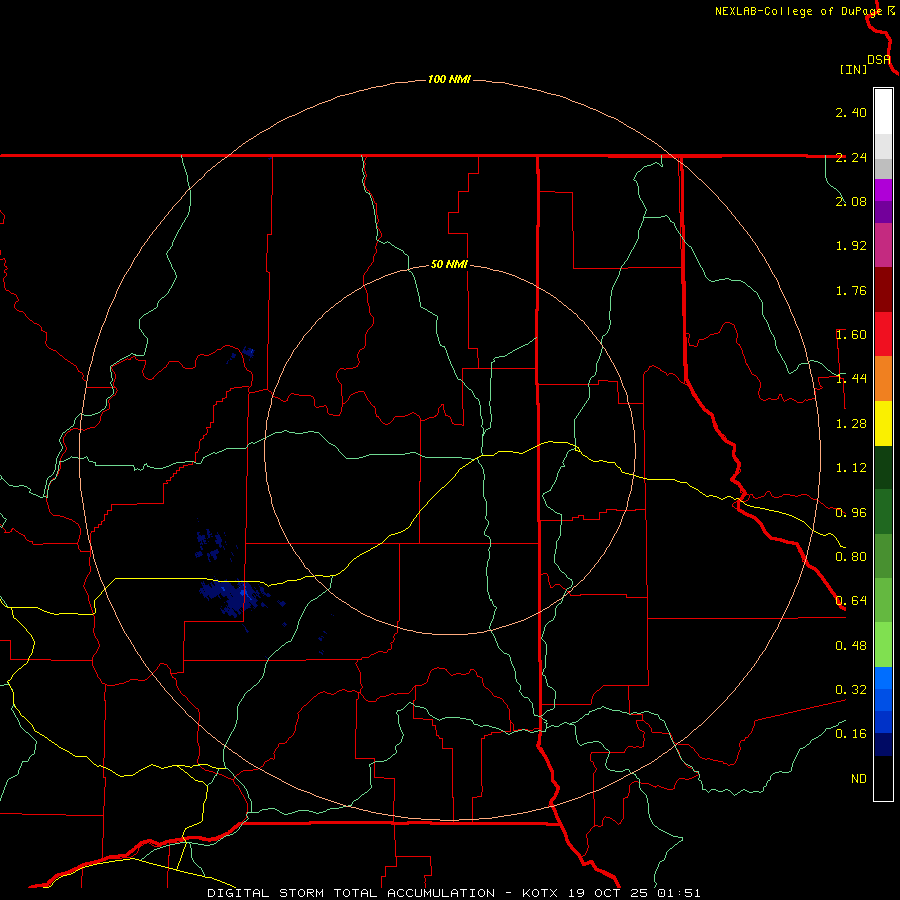The height and width of the screenshot is (900, 900).
Task: Click the pink 1.92 legend swatch
Action: (883, 245)
